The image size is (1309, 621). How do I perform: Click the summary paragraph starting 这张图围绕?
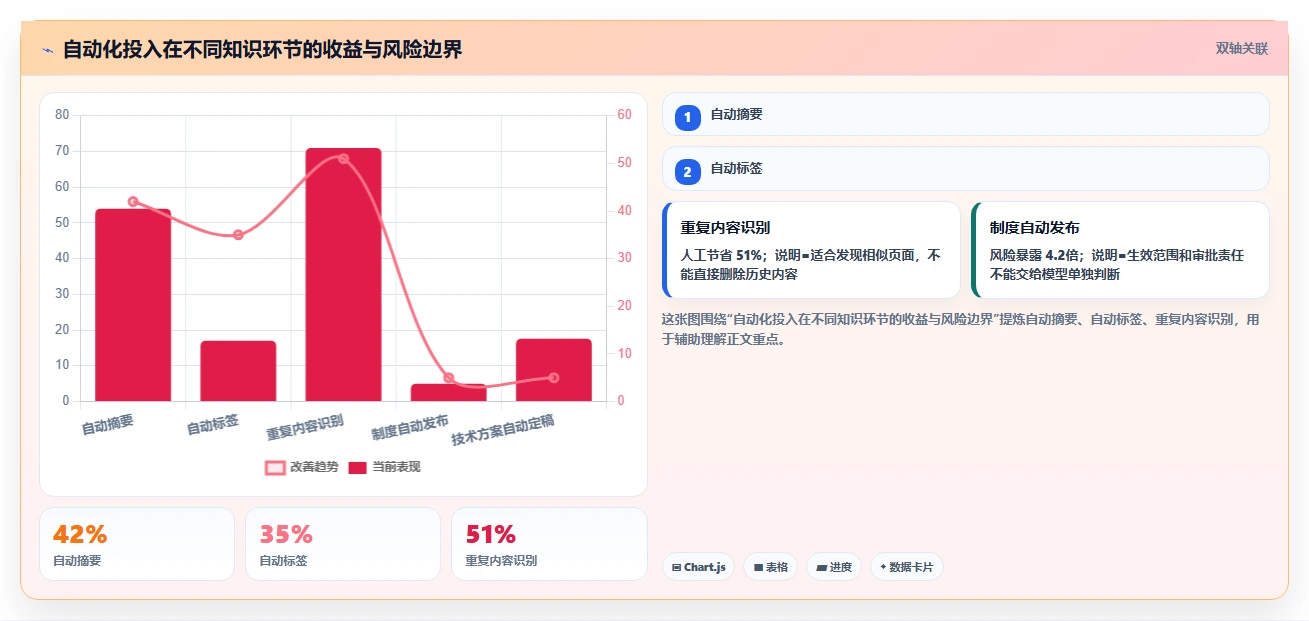[x=961, y=329]
